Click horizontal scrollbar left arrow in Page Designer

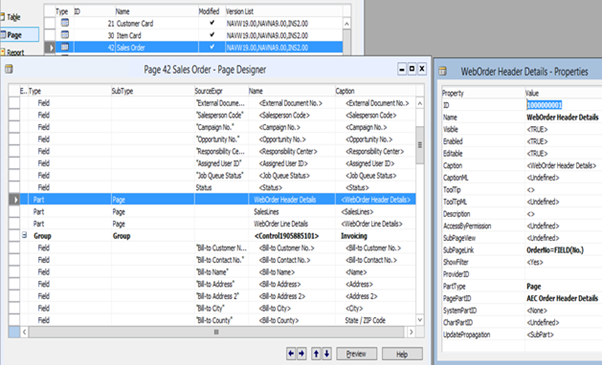coord(24,332)
